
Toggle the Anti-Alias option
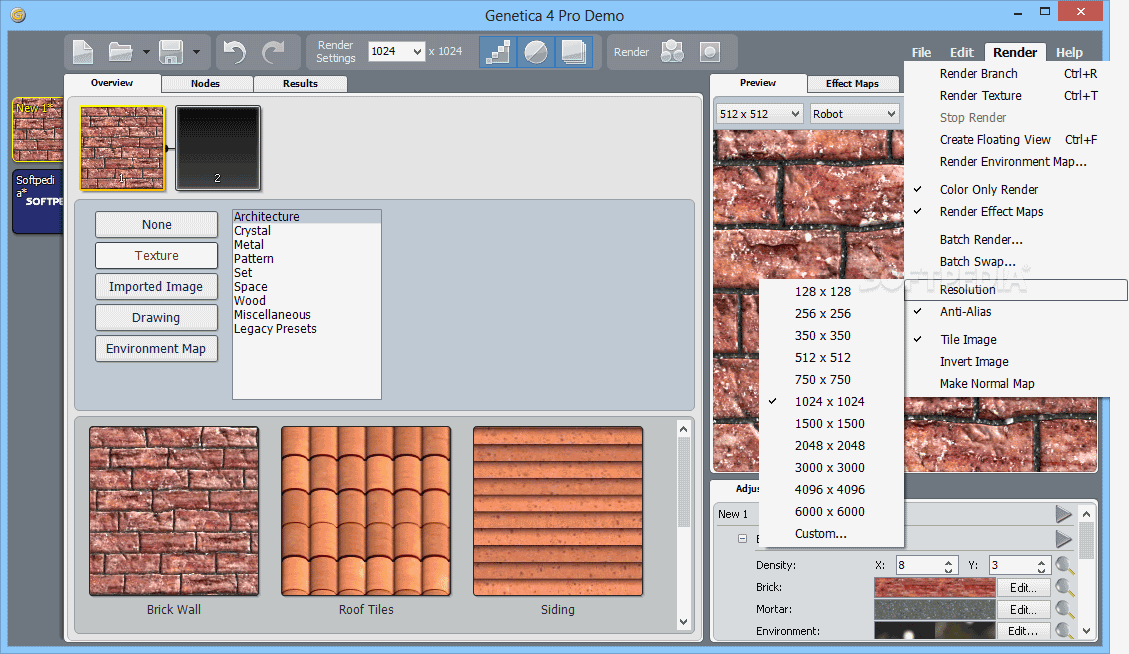coord(965,312)
